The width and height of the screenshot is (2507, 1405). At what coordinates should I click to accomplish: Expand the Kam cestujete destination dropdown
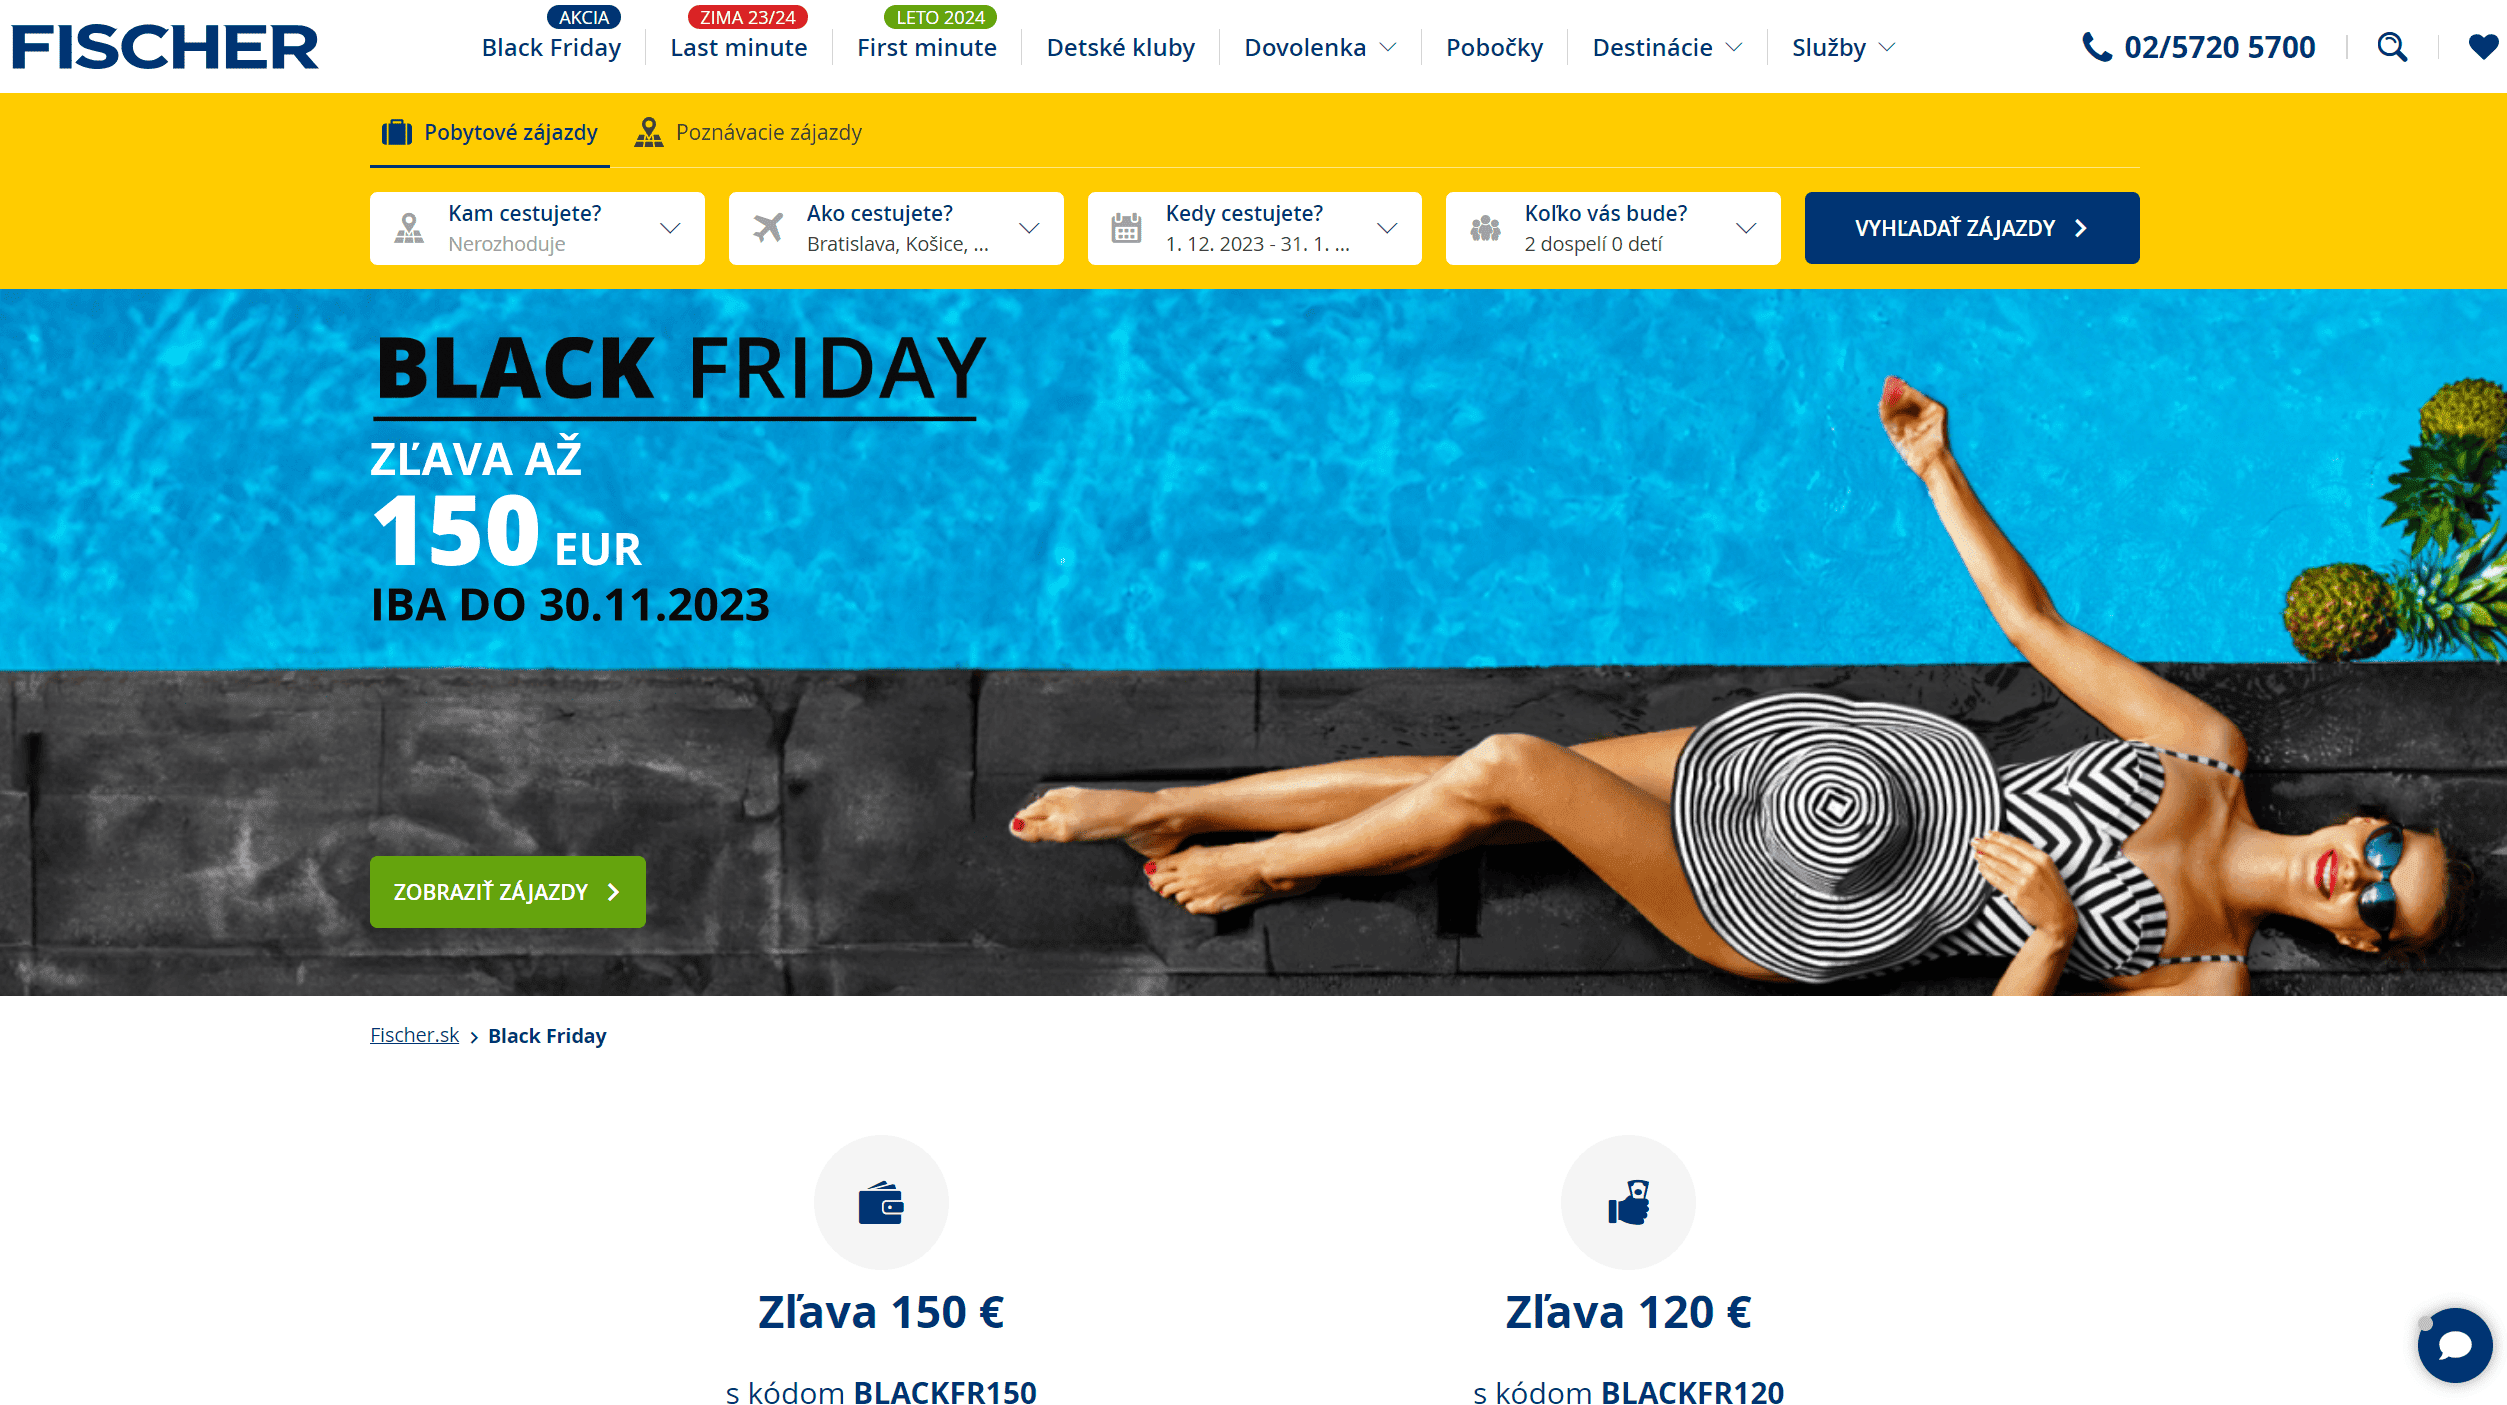pos(537,228)
